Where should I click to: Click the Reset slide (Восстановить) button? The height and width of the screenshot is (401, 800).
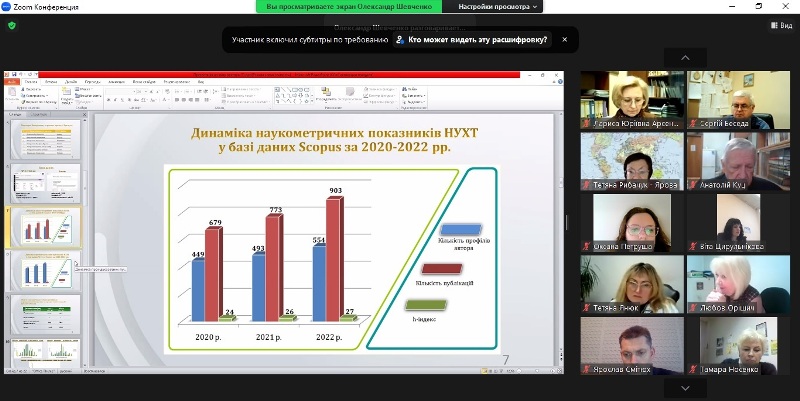coord(87,95)
